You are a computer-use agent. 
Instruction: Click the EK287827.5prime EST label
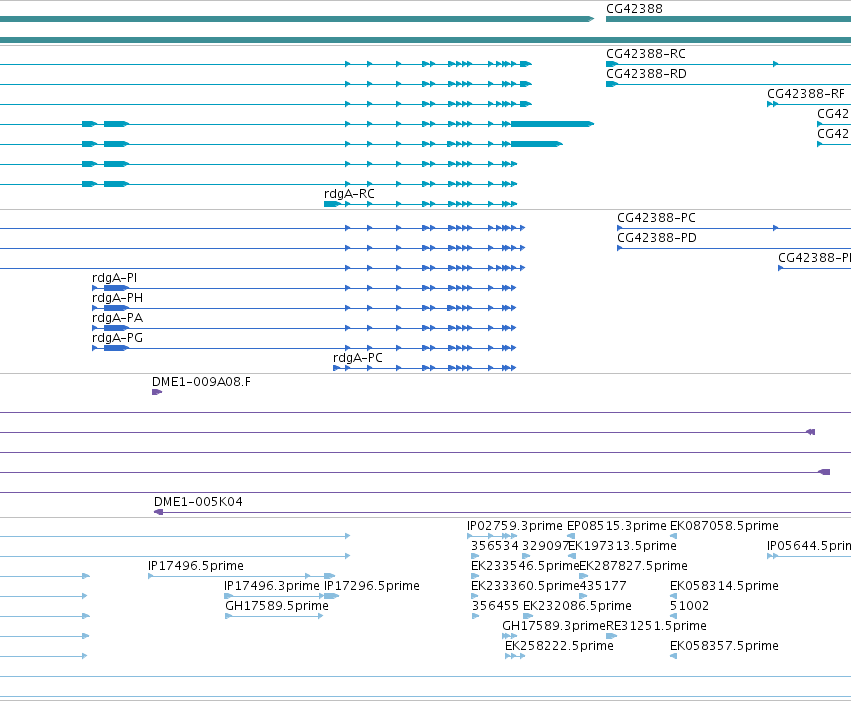[x=633, y=566]
